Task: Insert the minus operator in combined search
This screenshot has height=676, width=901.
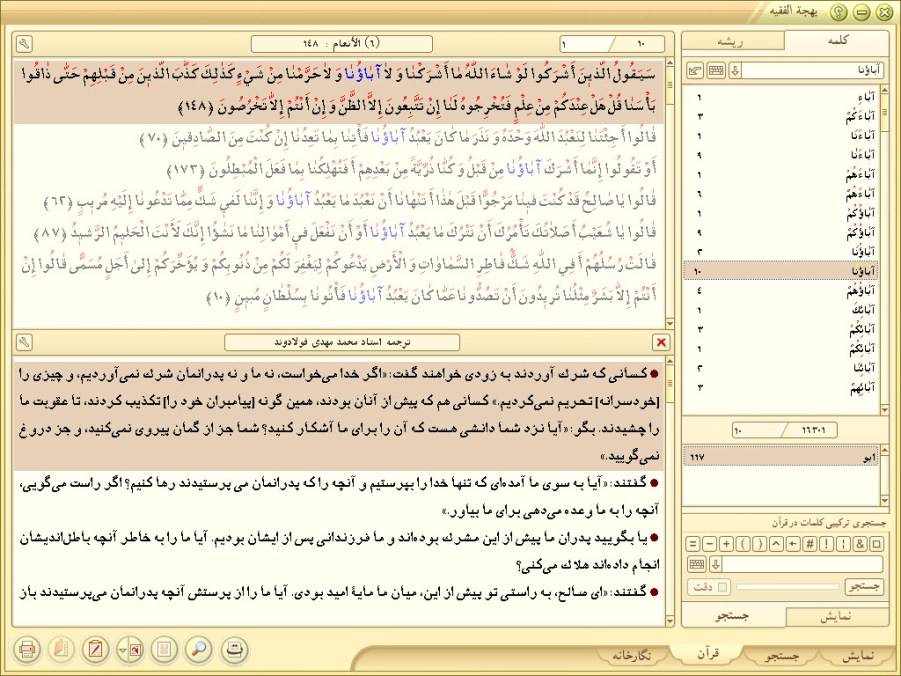Action: [710, 544]
